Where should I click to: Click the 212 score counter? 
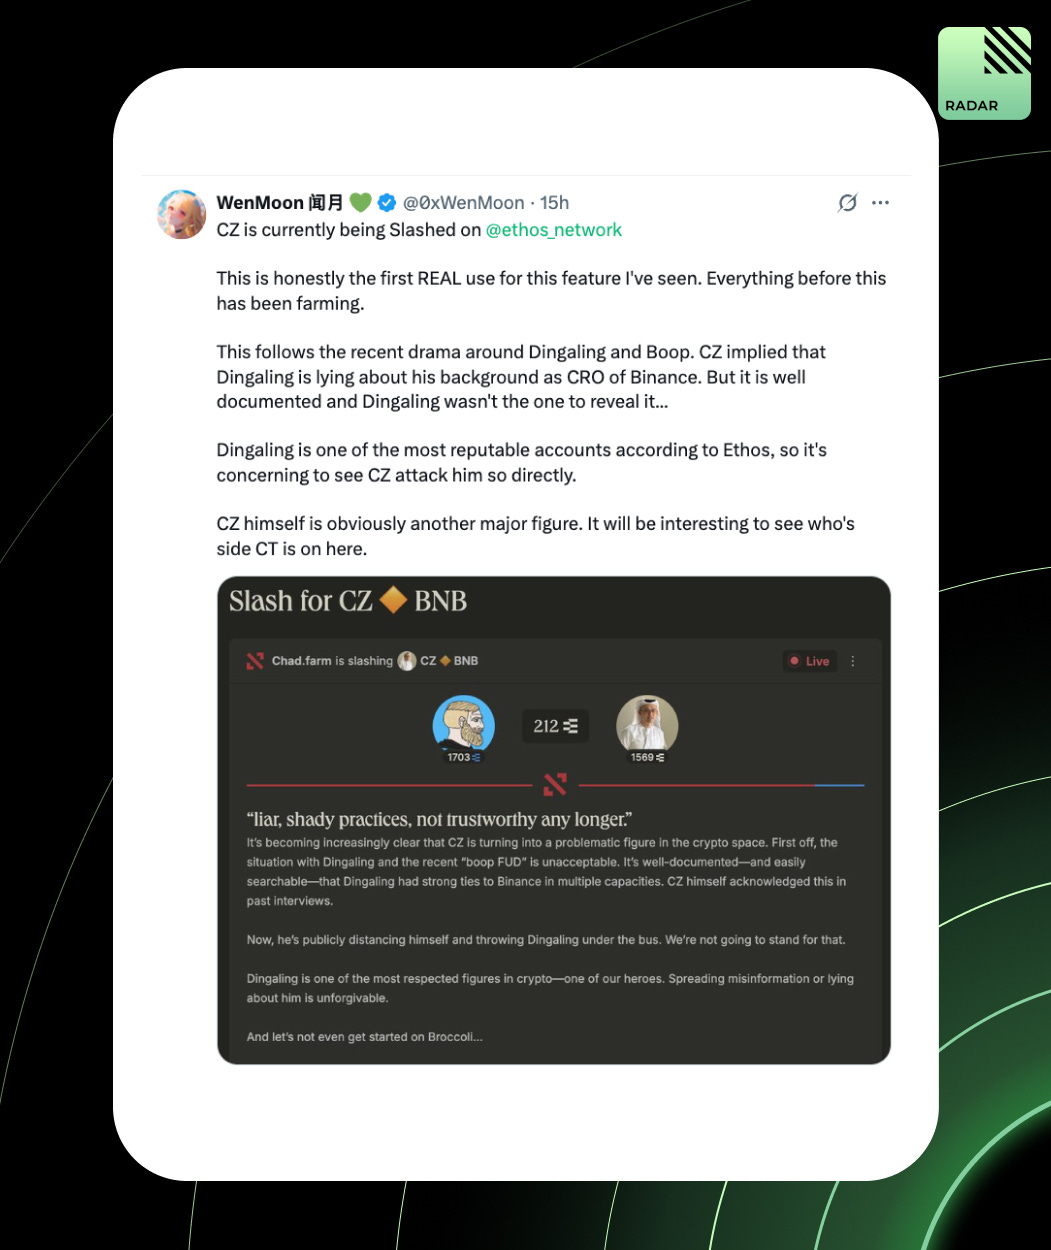point(555,726)
